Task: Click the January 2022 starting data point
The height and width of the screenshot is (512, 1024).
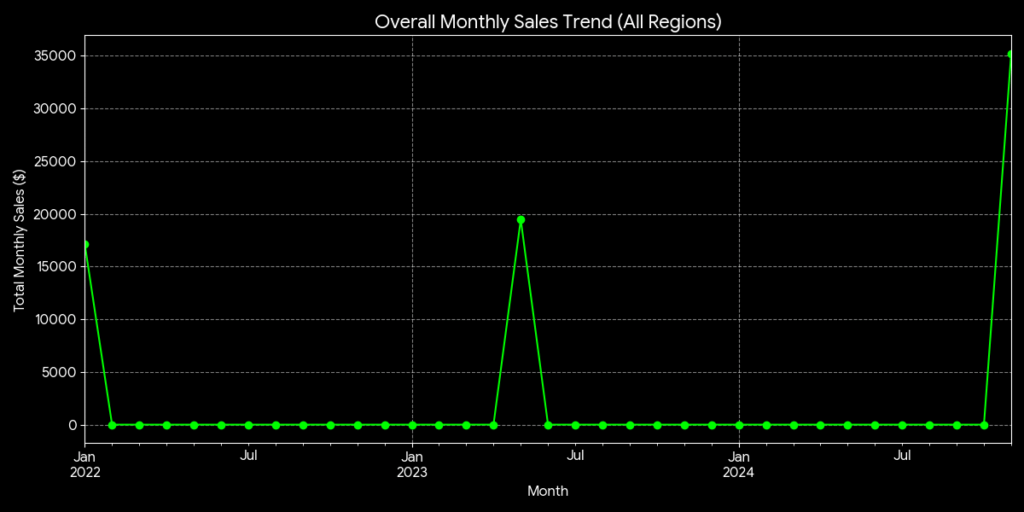Action: click(85, 244)
